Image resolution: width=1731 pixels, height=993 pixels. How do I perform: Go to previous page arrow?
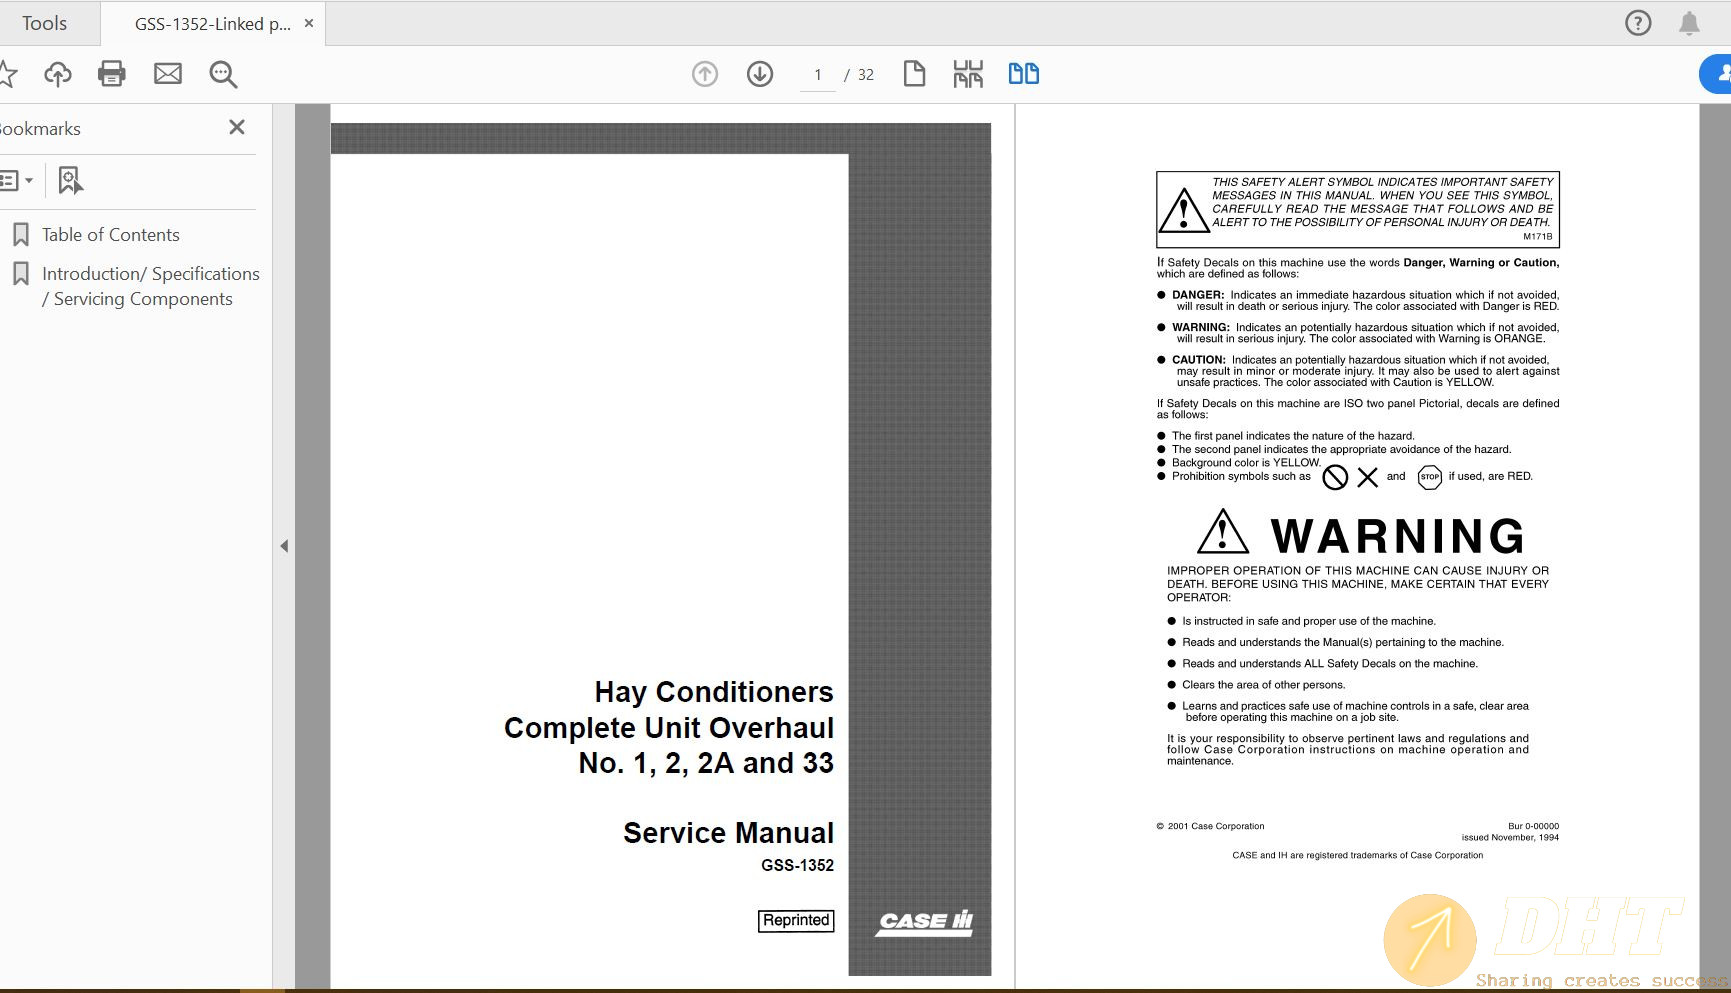coord(705,74)
